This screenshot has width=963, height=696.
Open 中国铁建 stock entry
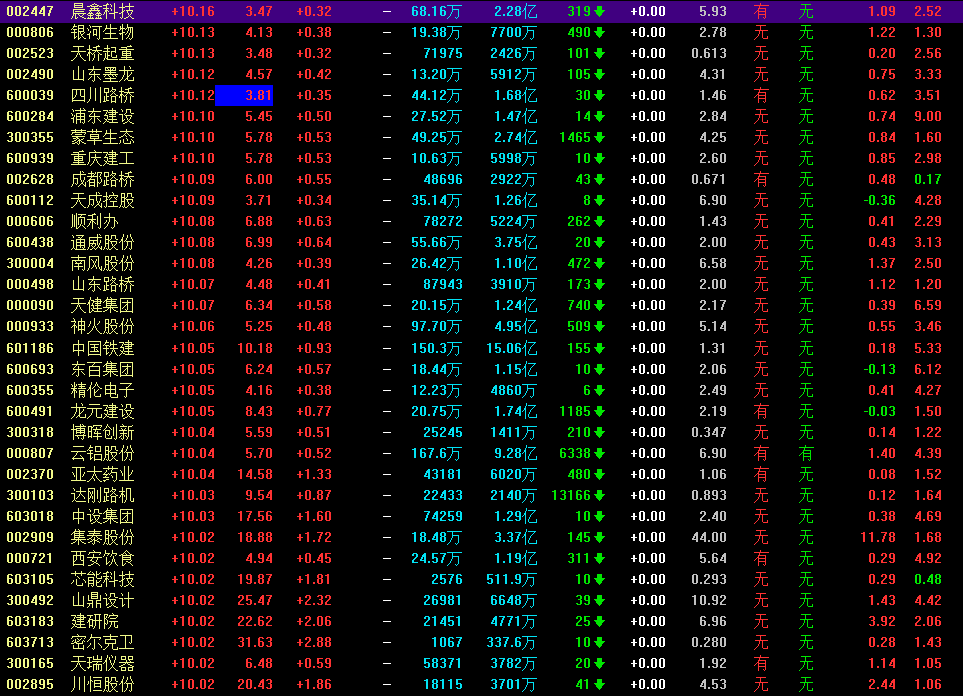click(102, 348)
